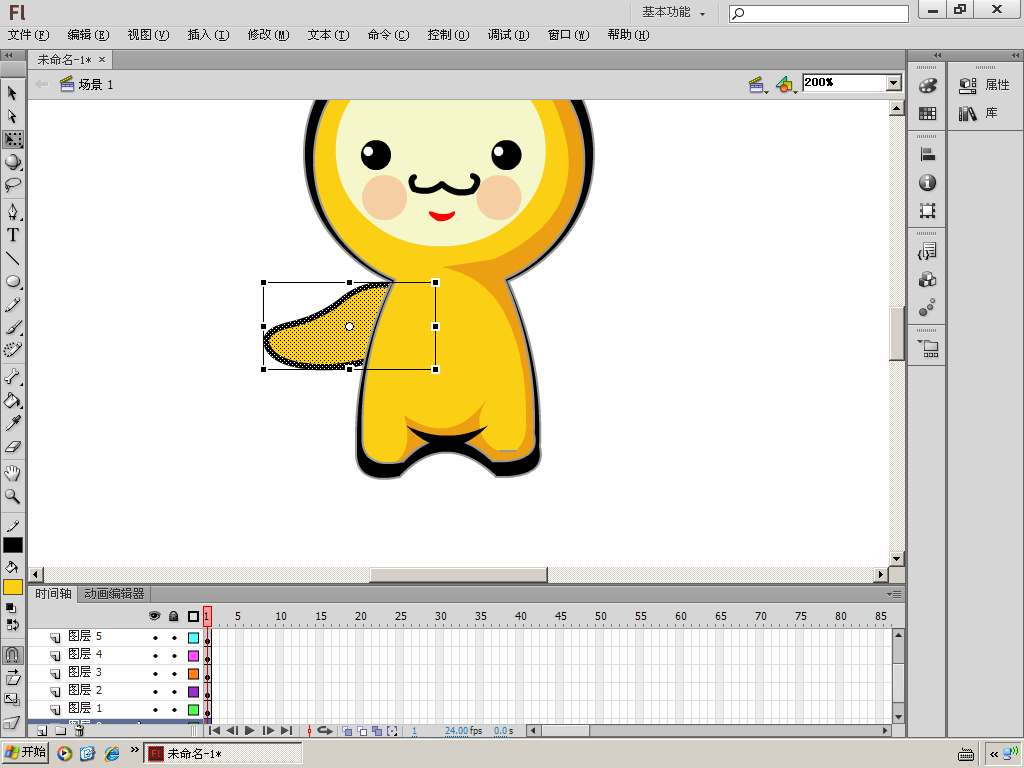Toggle visibility dot of 图层 1
This screenshot has width=1024, height=768.
click(155, 709)
